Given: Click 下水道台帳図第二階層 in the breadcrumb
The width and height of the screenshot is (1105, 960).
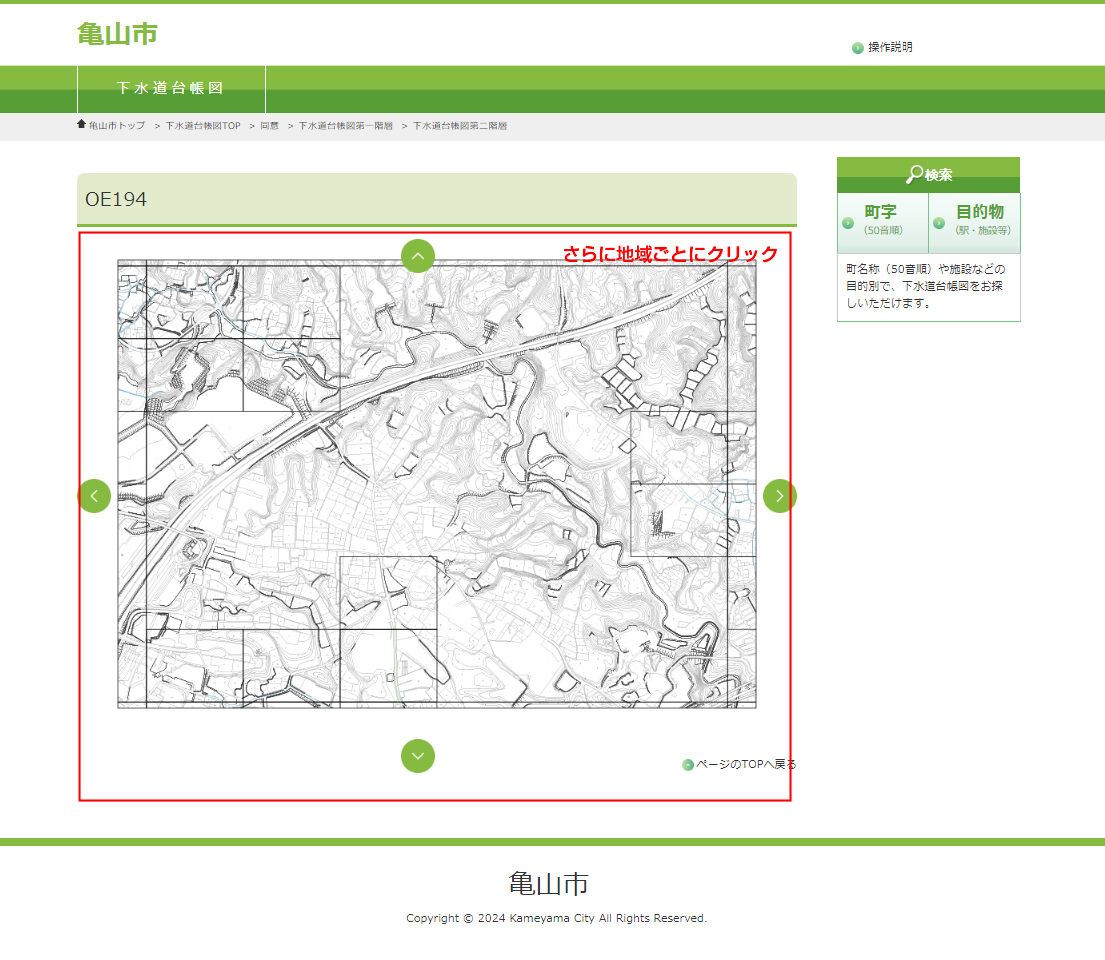Looking at the screenshot, I should (459, 126).
